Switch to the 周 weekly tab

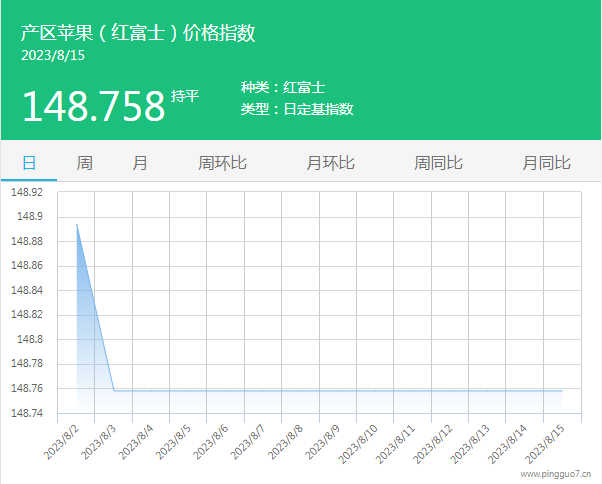84,163
